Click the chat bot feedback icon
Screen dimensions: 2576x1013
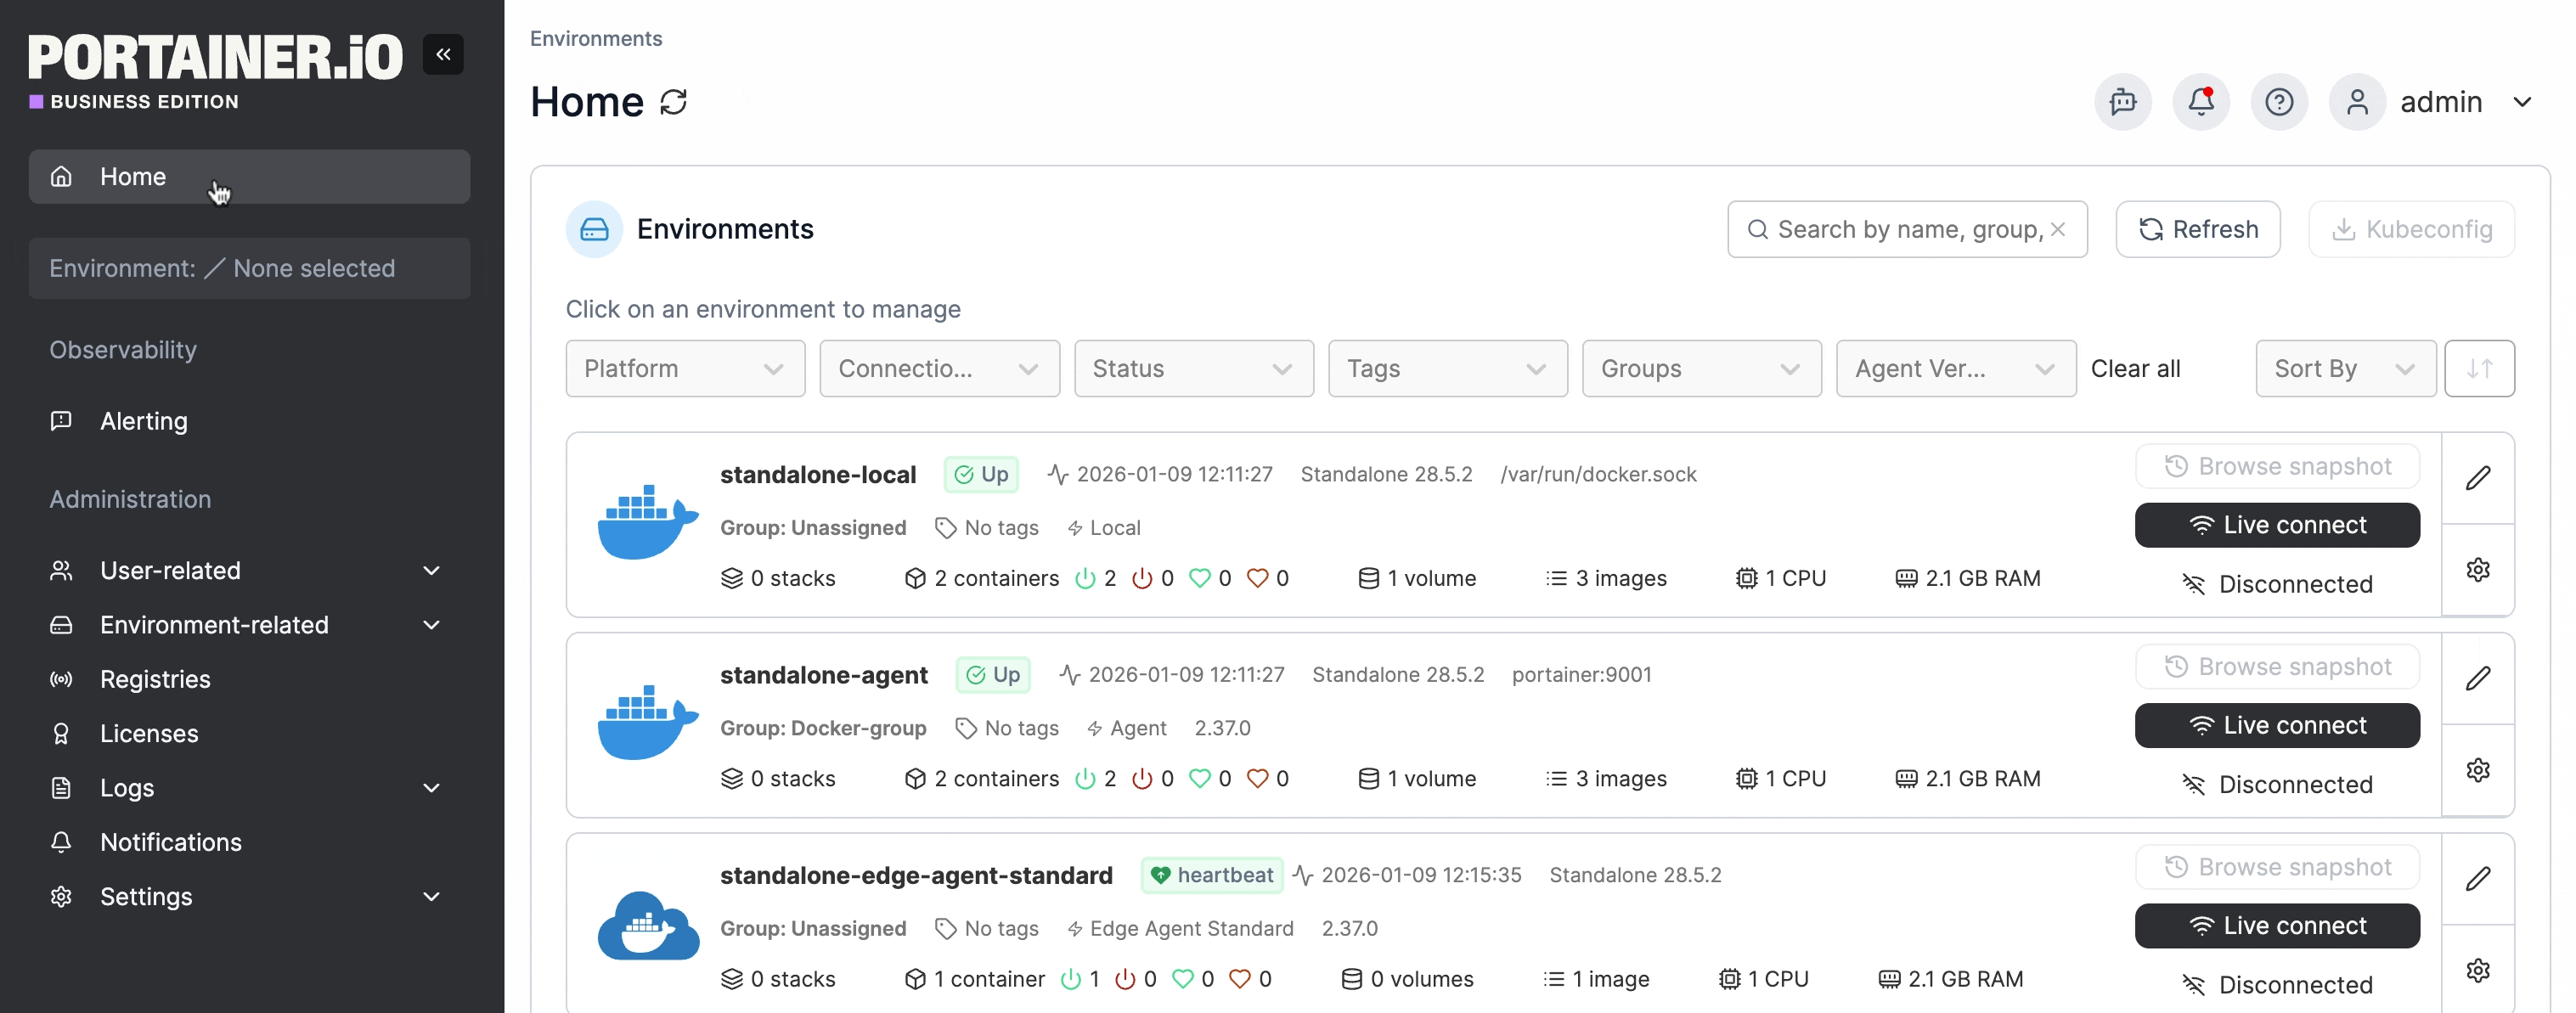[x=2122, y=102]
